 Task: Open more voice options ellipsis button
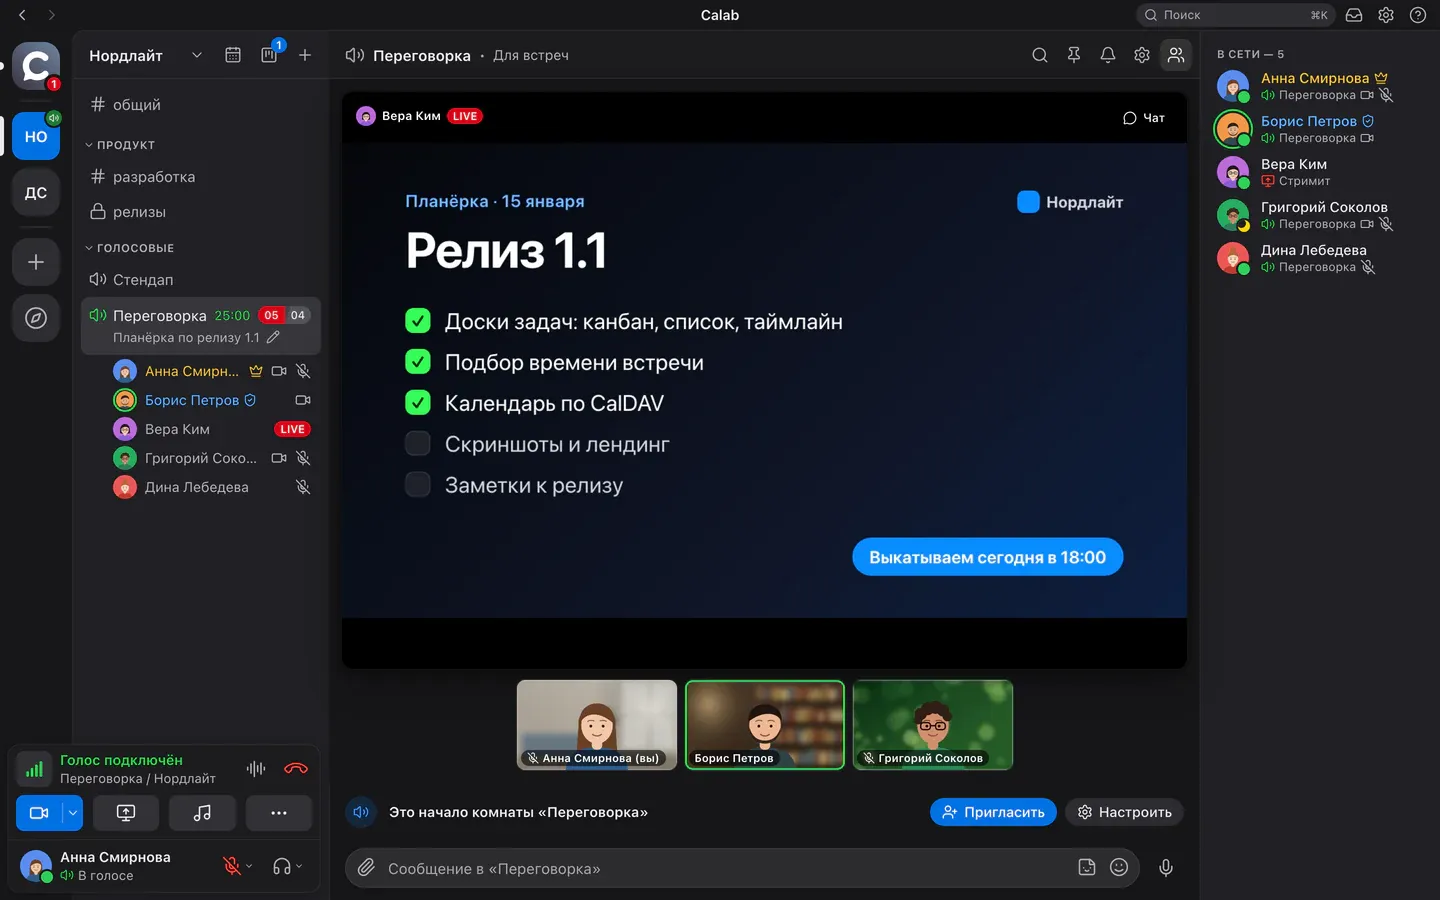point(279,813)
